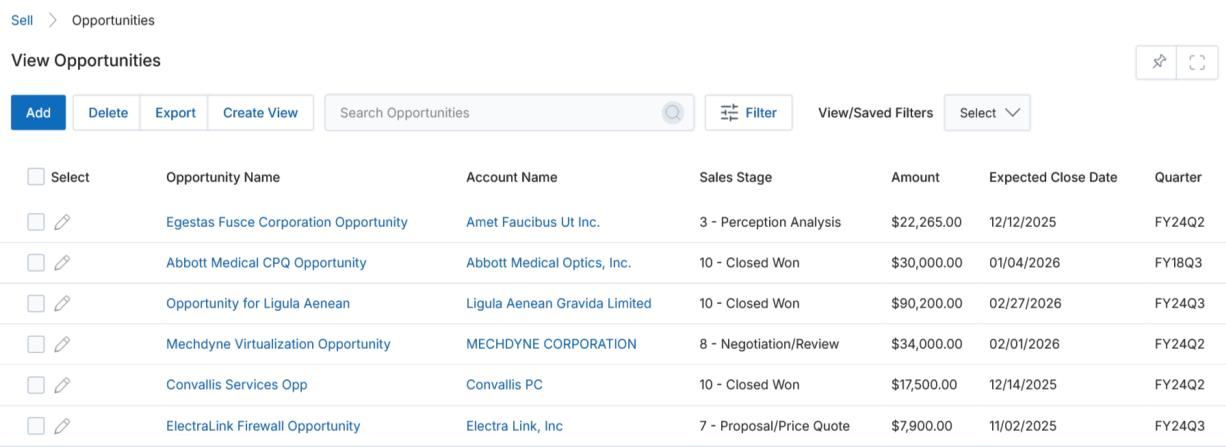Click the Sell breadcrumb link
This screenshot has height=447, width=1226.
[22, 20]
